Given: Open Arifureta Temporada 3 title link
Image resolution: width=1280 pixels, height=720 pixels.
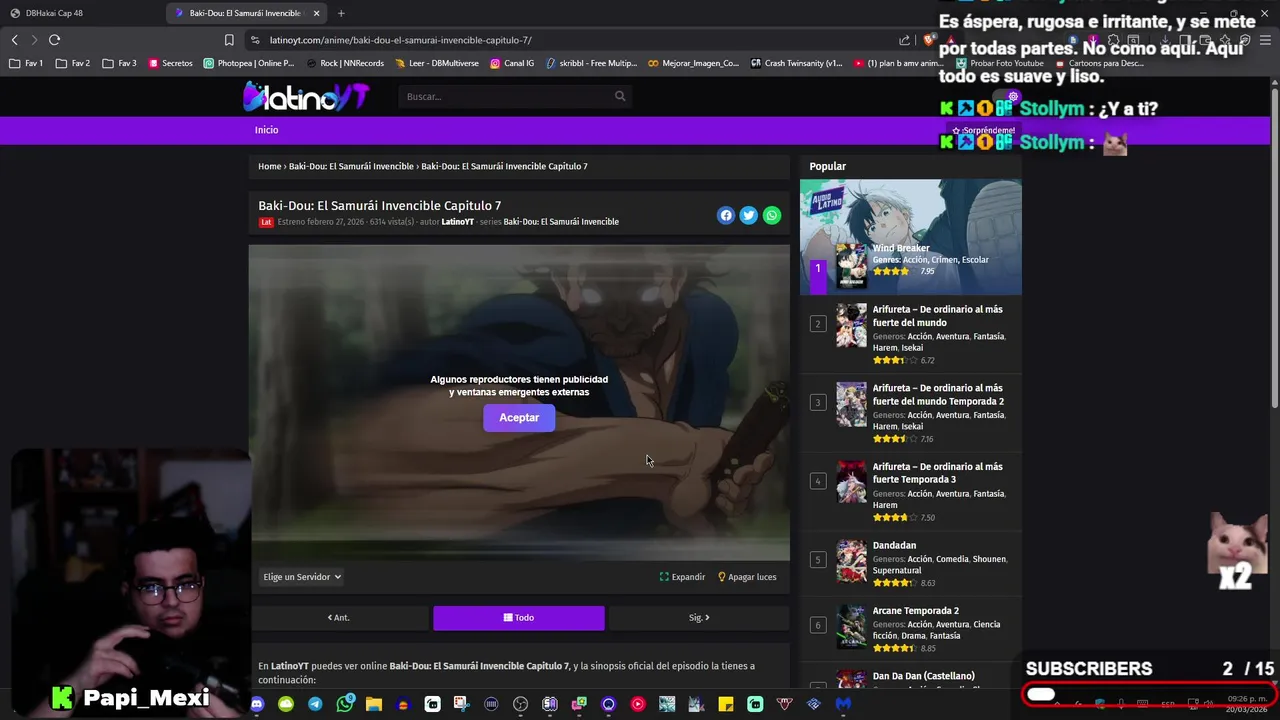Looking at the screenshot, I should (938, 473).
